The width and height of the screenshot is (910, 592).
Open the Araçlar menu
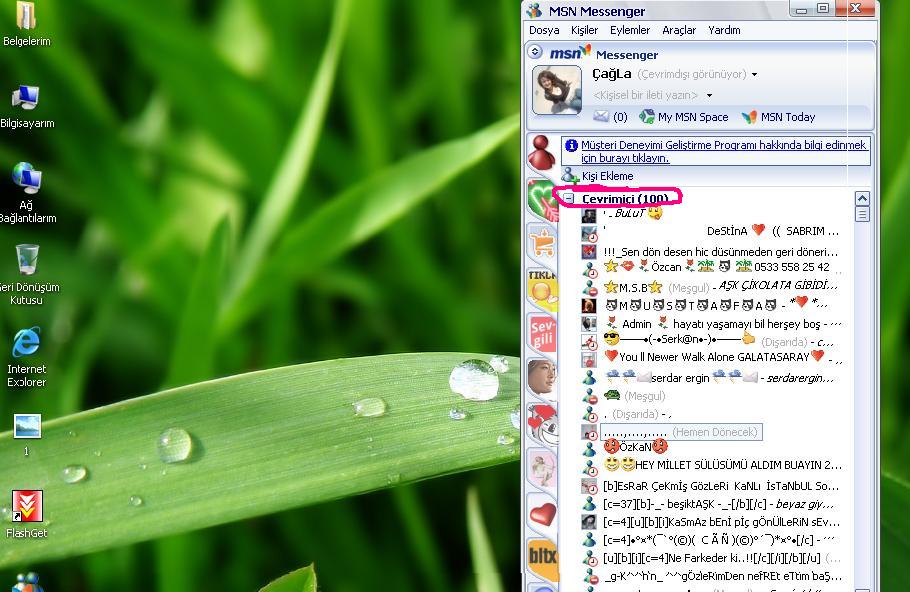(x=678, y=30)
